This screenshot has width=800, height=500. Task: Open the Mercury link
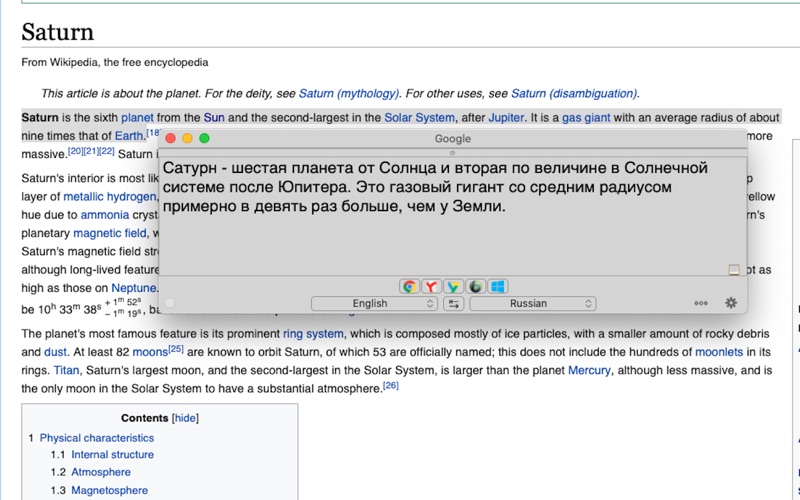589,370
